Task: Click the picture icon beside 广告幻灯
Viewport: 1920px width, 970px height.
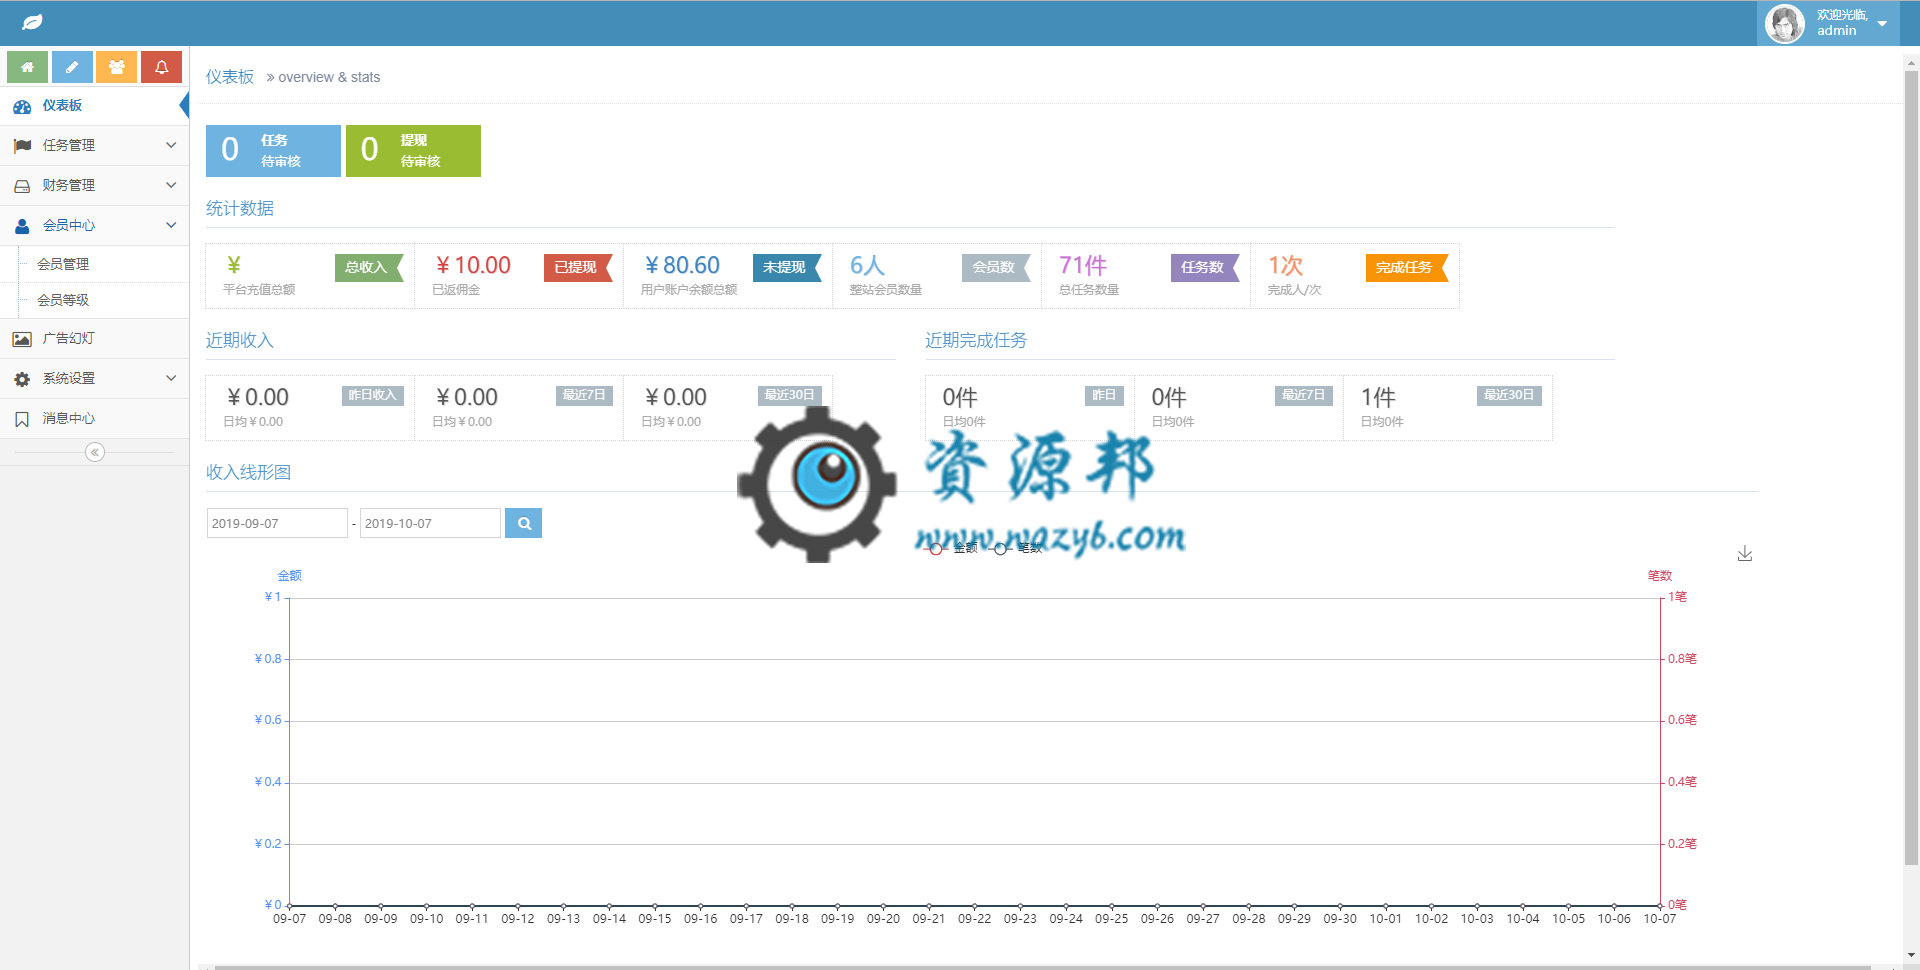Action: click(x=22, y=339)
